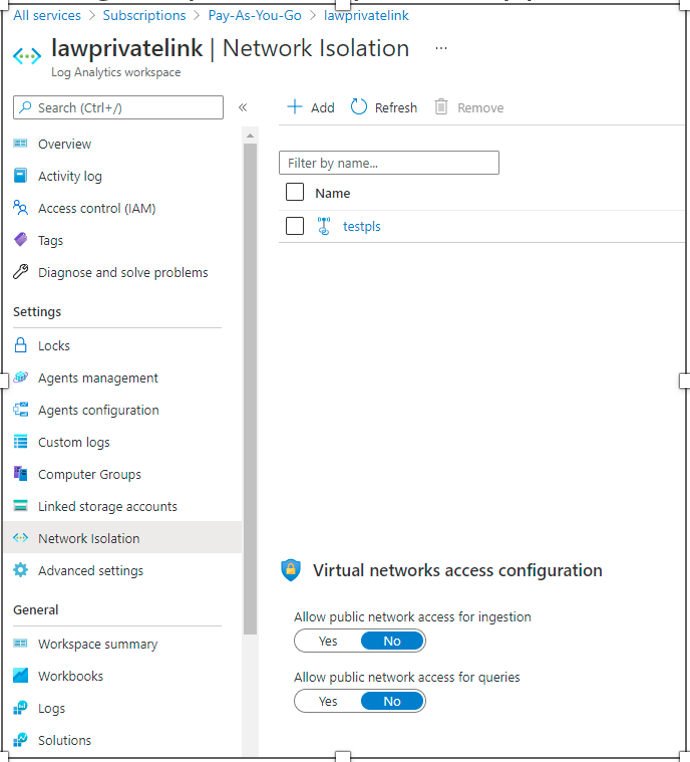Screen dimensions: 690x762
Task: Select Agents configuration
Action: [99, 410]
